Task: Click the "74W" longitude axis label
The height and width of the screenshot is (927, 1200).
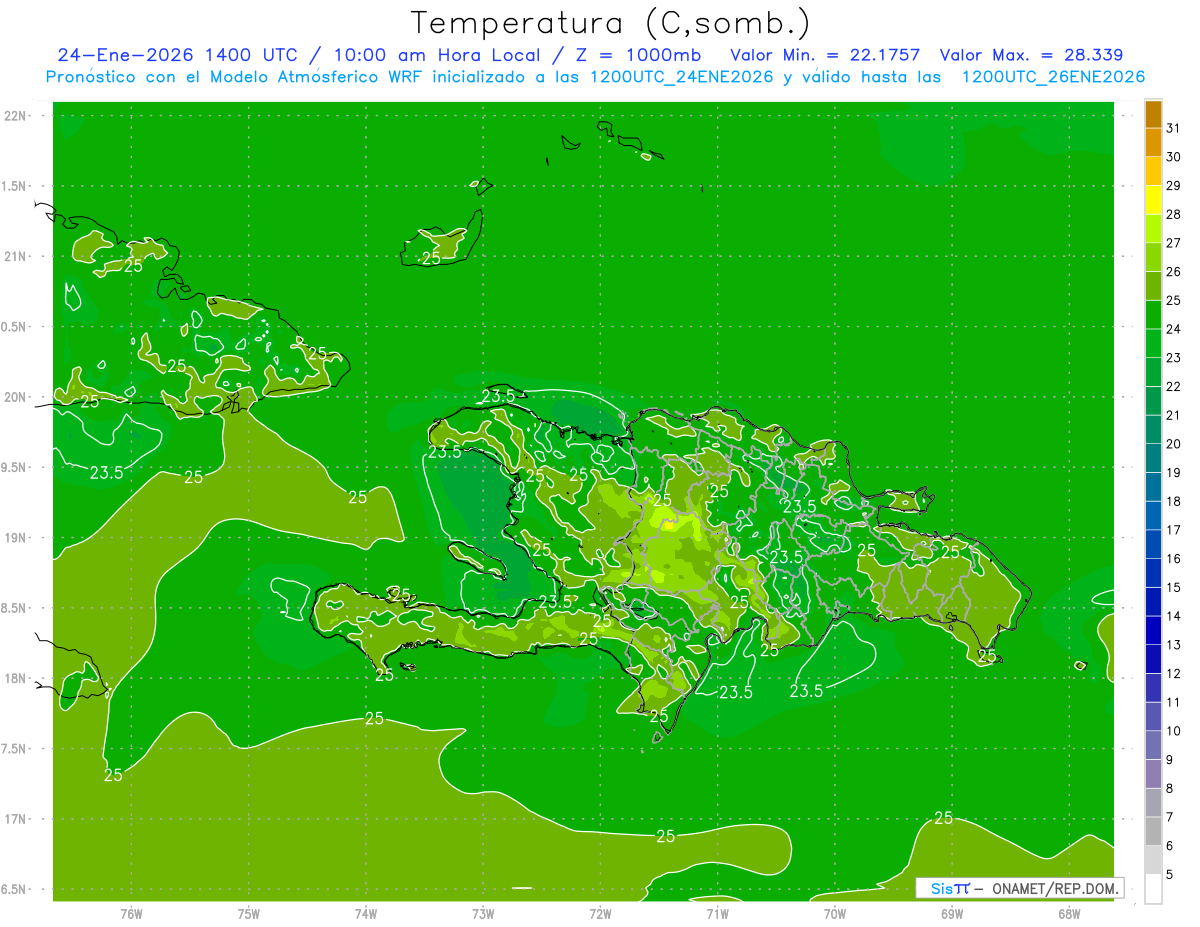Action: (x=366, y=914)
